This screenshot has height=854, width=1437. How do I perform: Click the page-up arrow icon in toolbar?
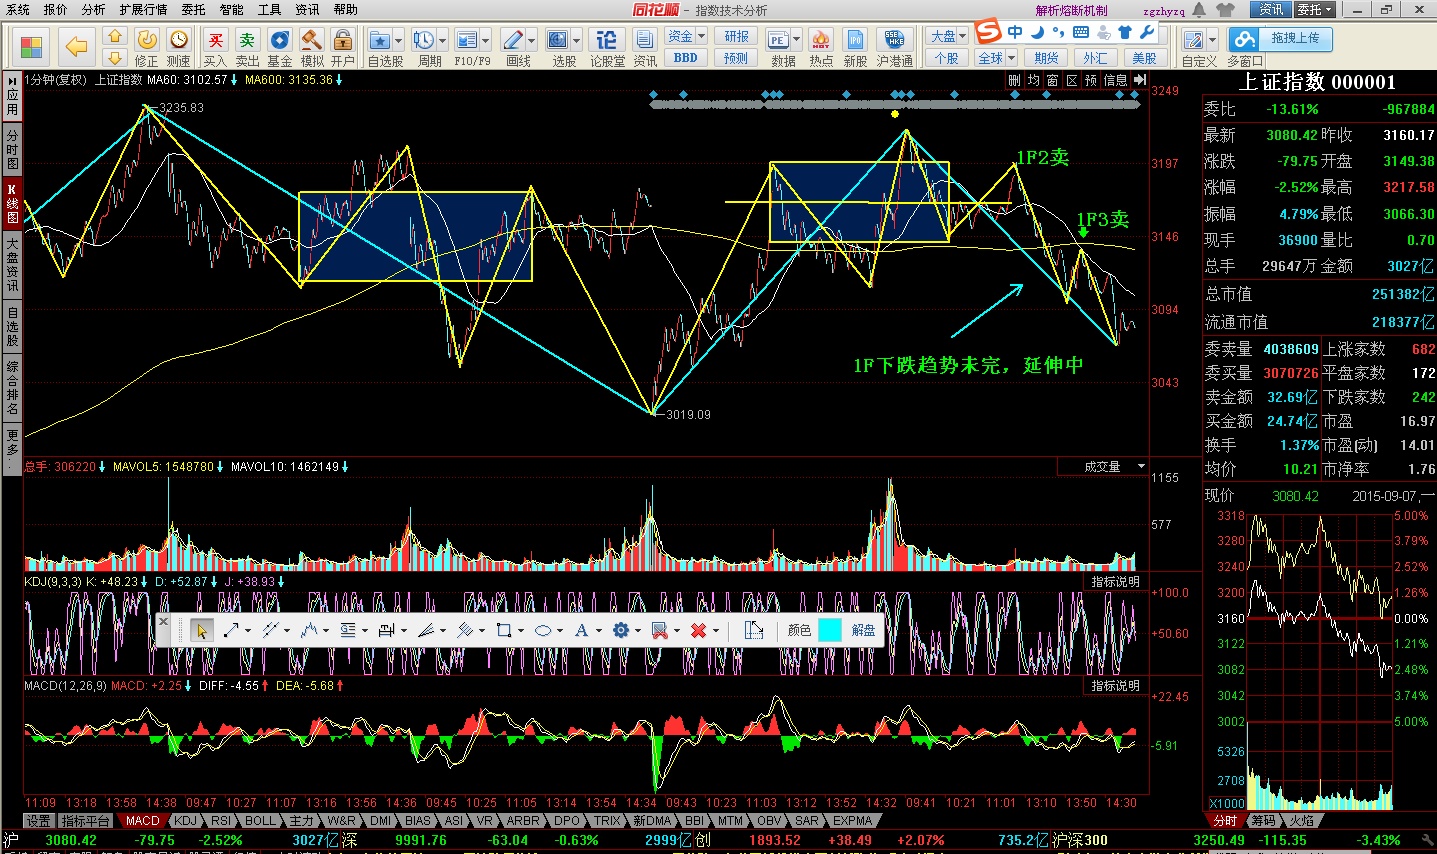115,35
